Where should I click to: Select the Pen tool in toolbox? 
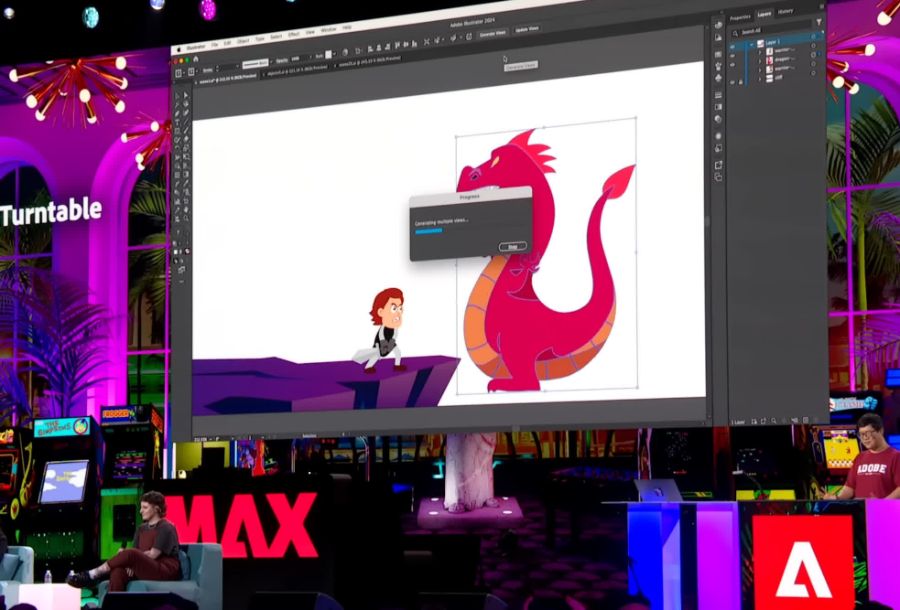pos(177,113)
